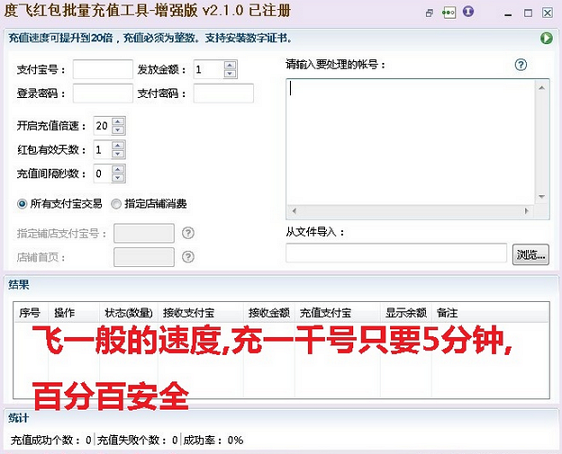
Task: Click account list scrollbar down arrow
Action: coord(542,197)
